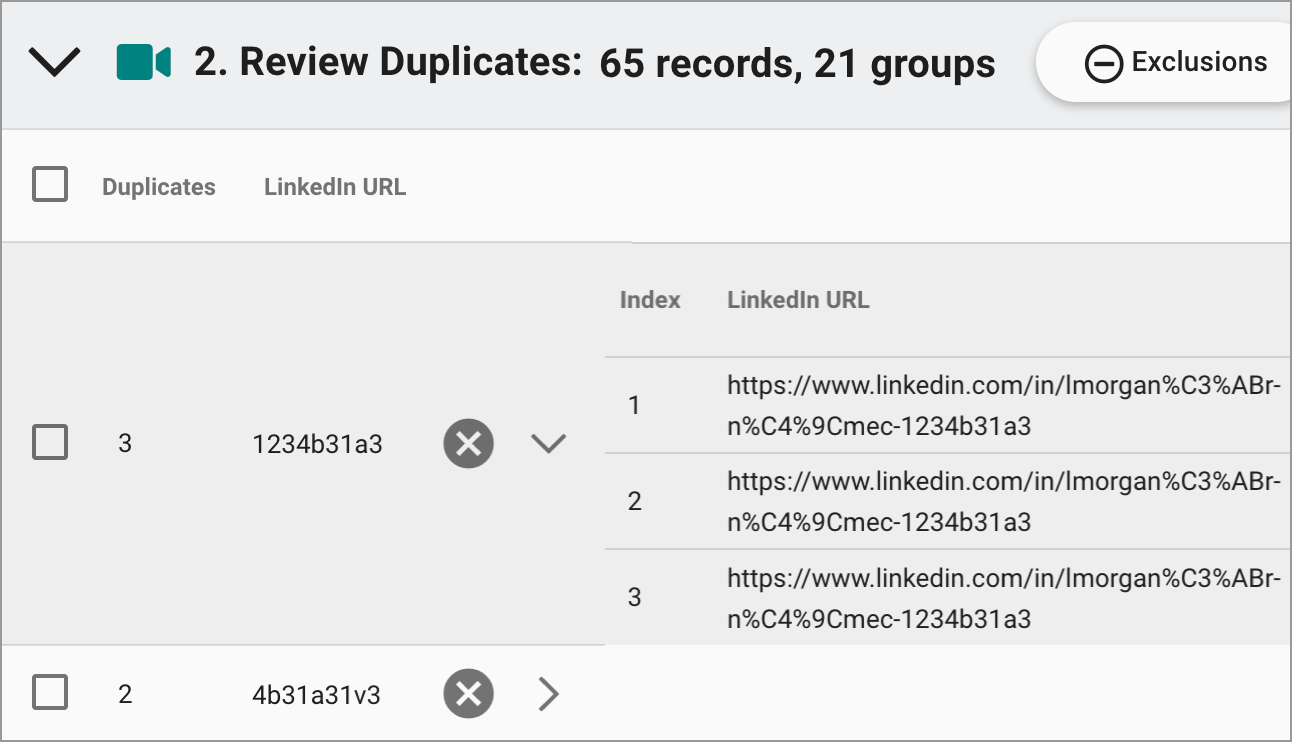Dismiss group 1234b31a3 with its X icon

click(468, 443)
